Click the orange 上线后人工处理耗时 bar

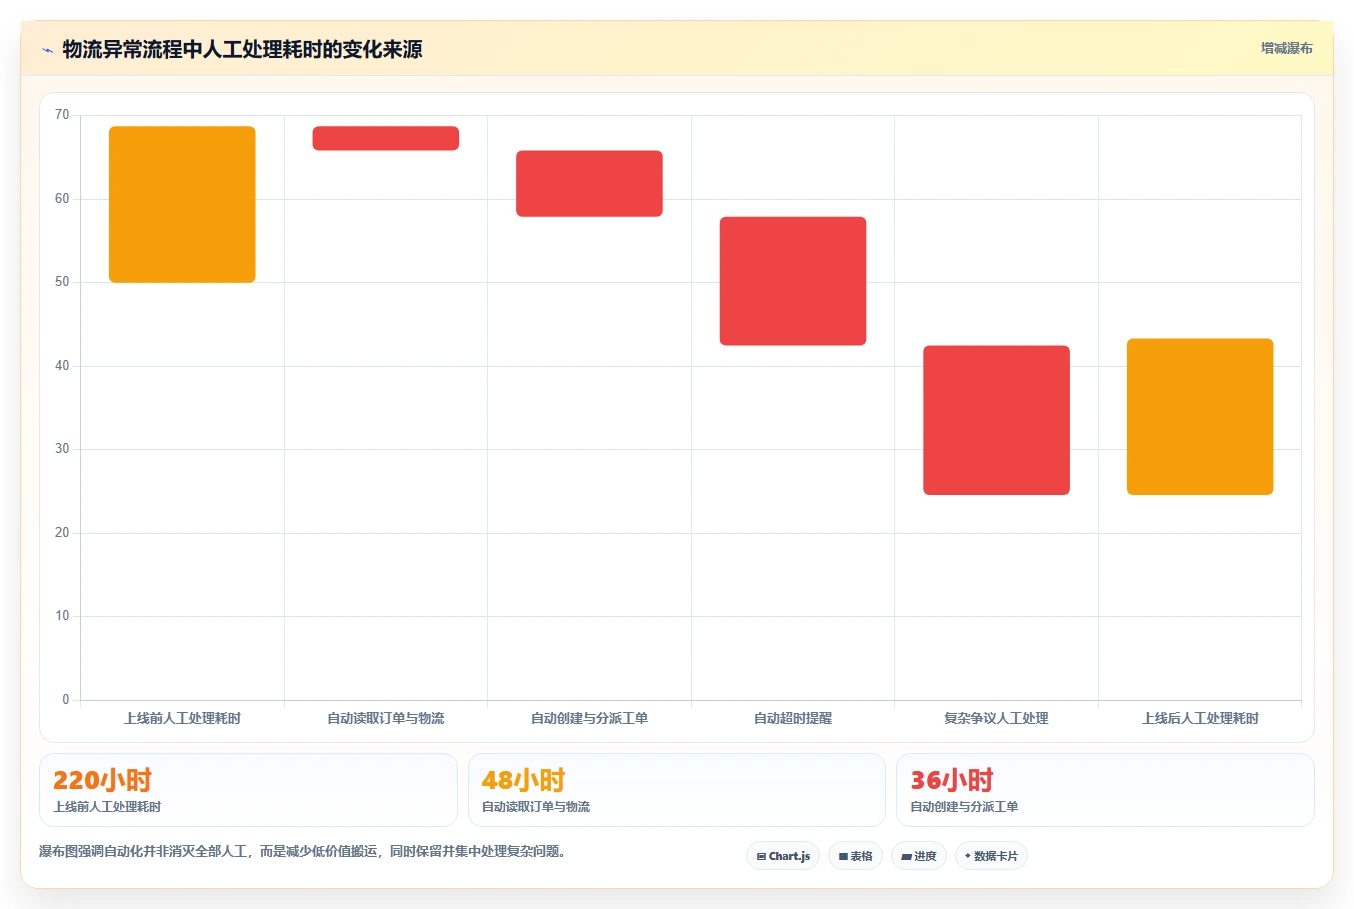pos(1200,417)
